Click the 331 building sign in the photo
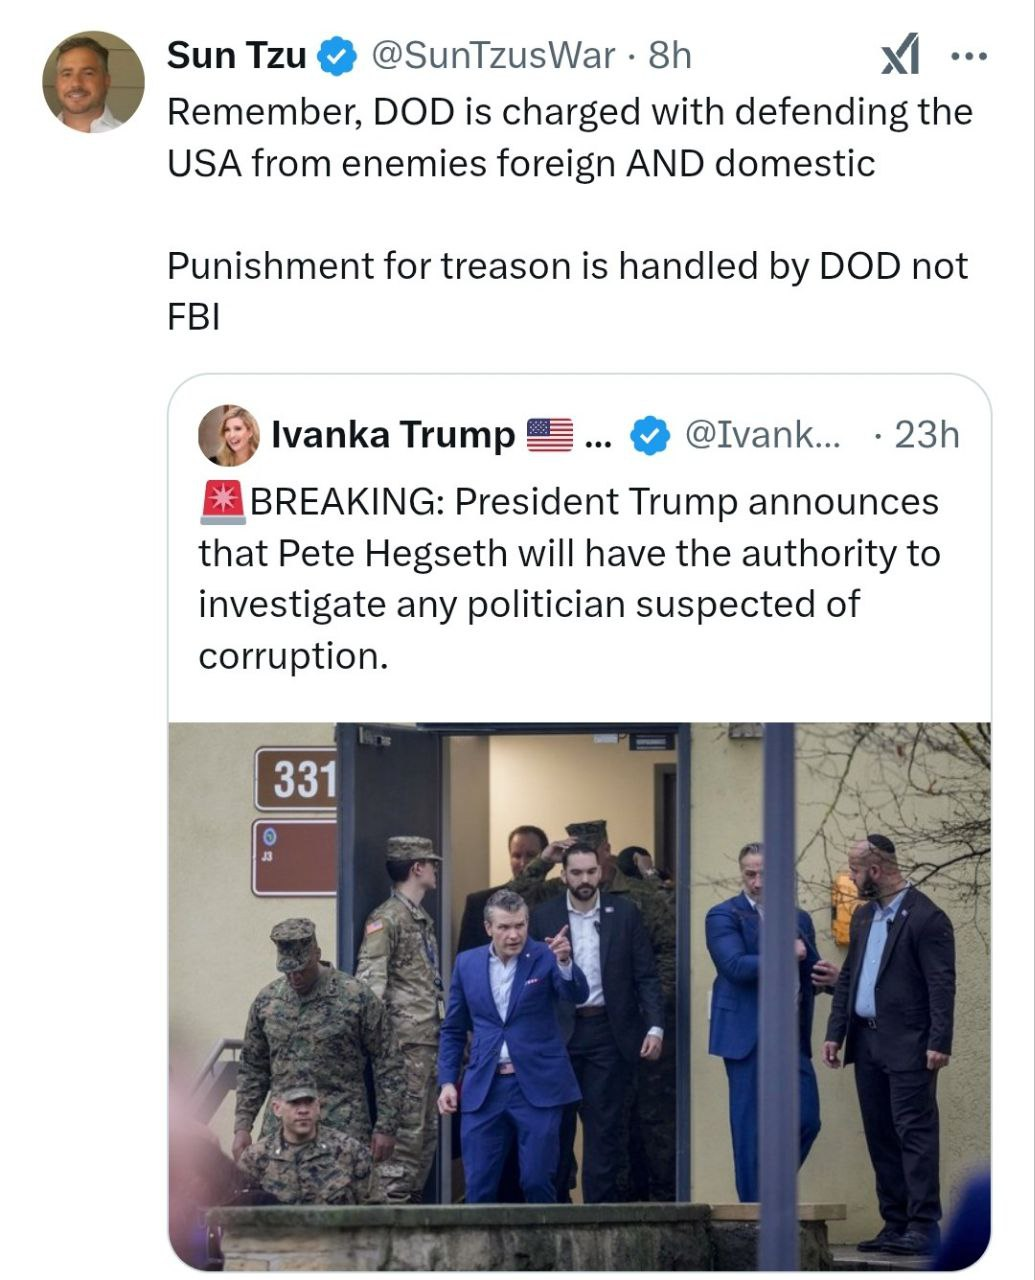Viewport: 1035px width, 1280px height. (x=296, y=779)
